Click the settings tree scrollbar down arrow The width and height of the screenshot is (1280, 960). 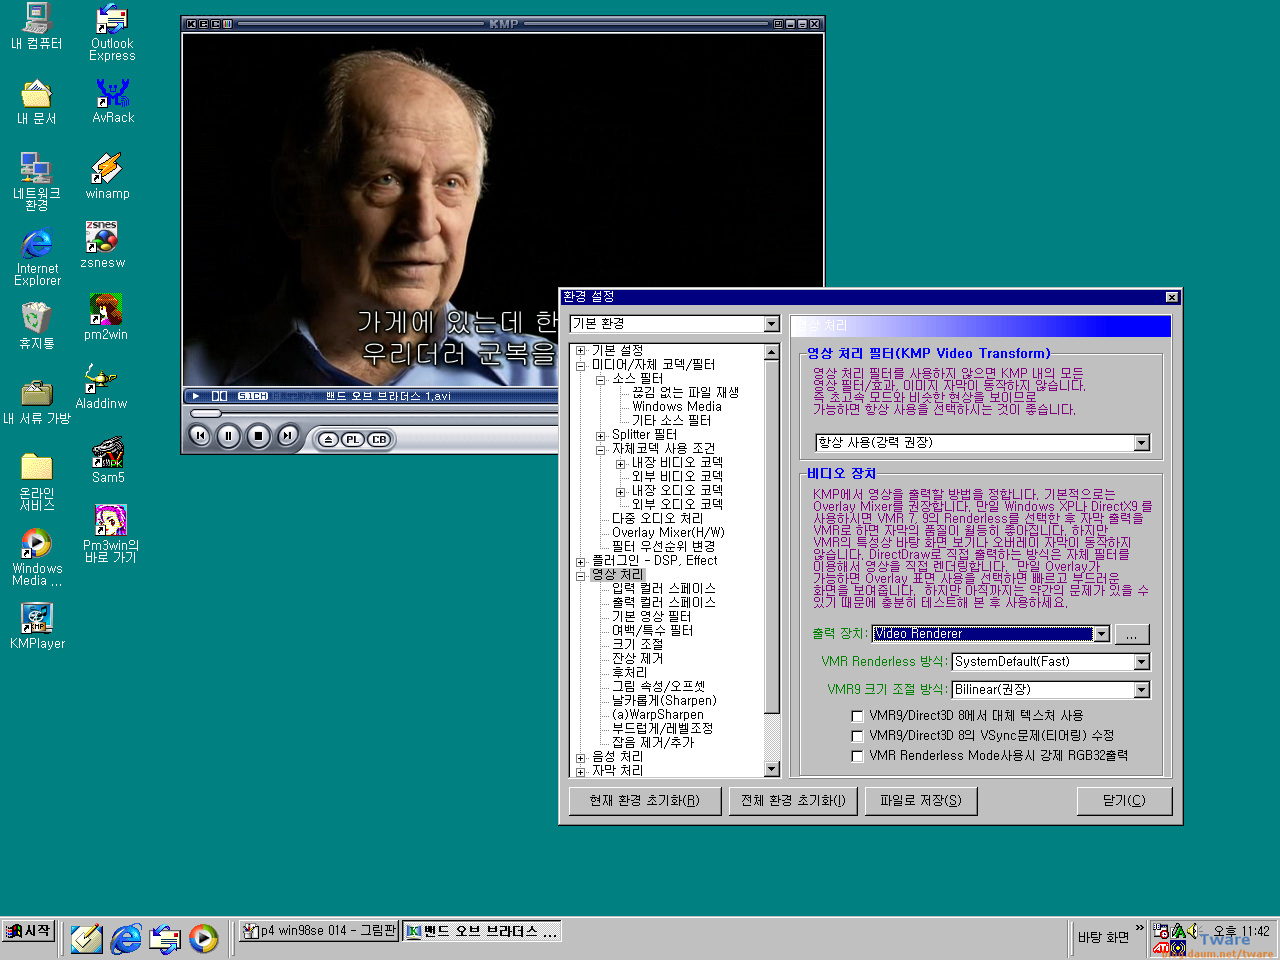coord(771,769)
